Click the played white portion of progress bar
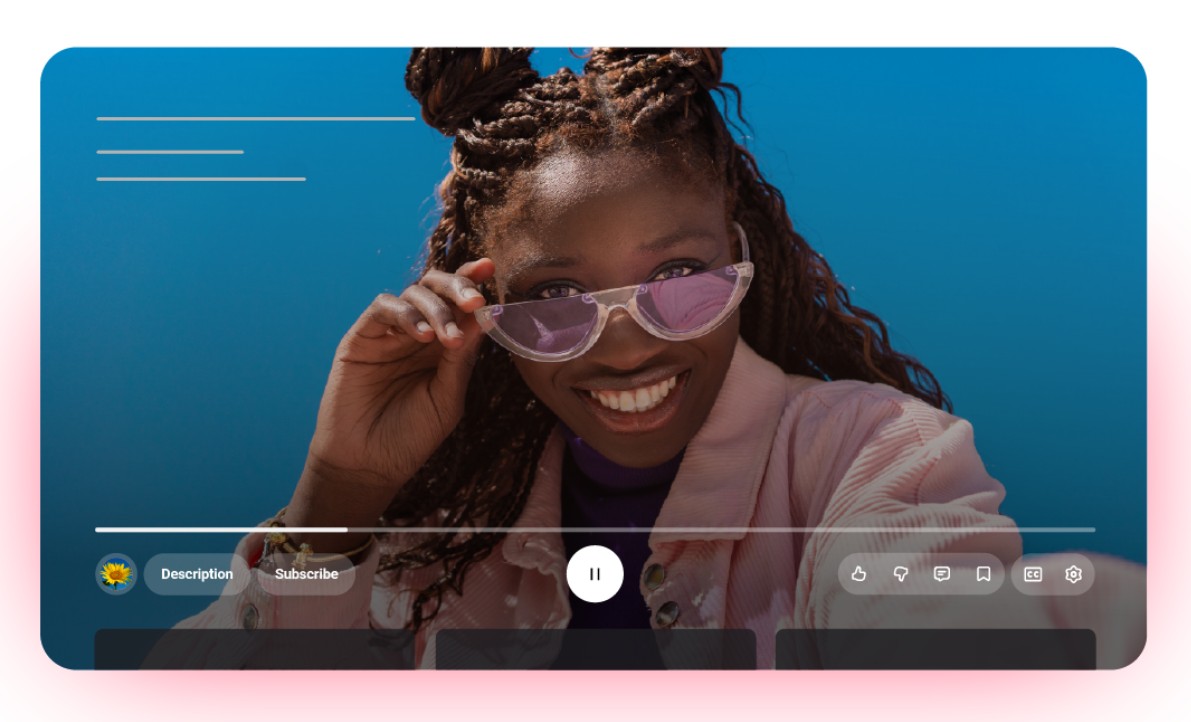Screen dimensions: 1191x722 (x=220, y=529)
